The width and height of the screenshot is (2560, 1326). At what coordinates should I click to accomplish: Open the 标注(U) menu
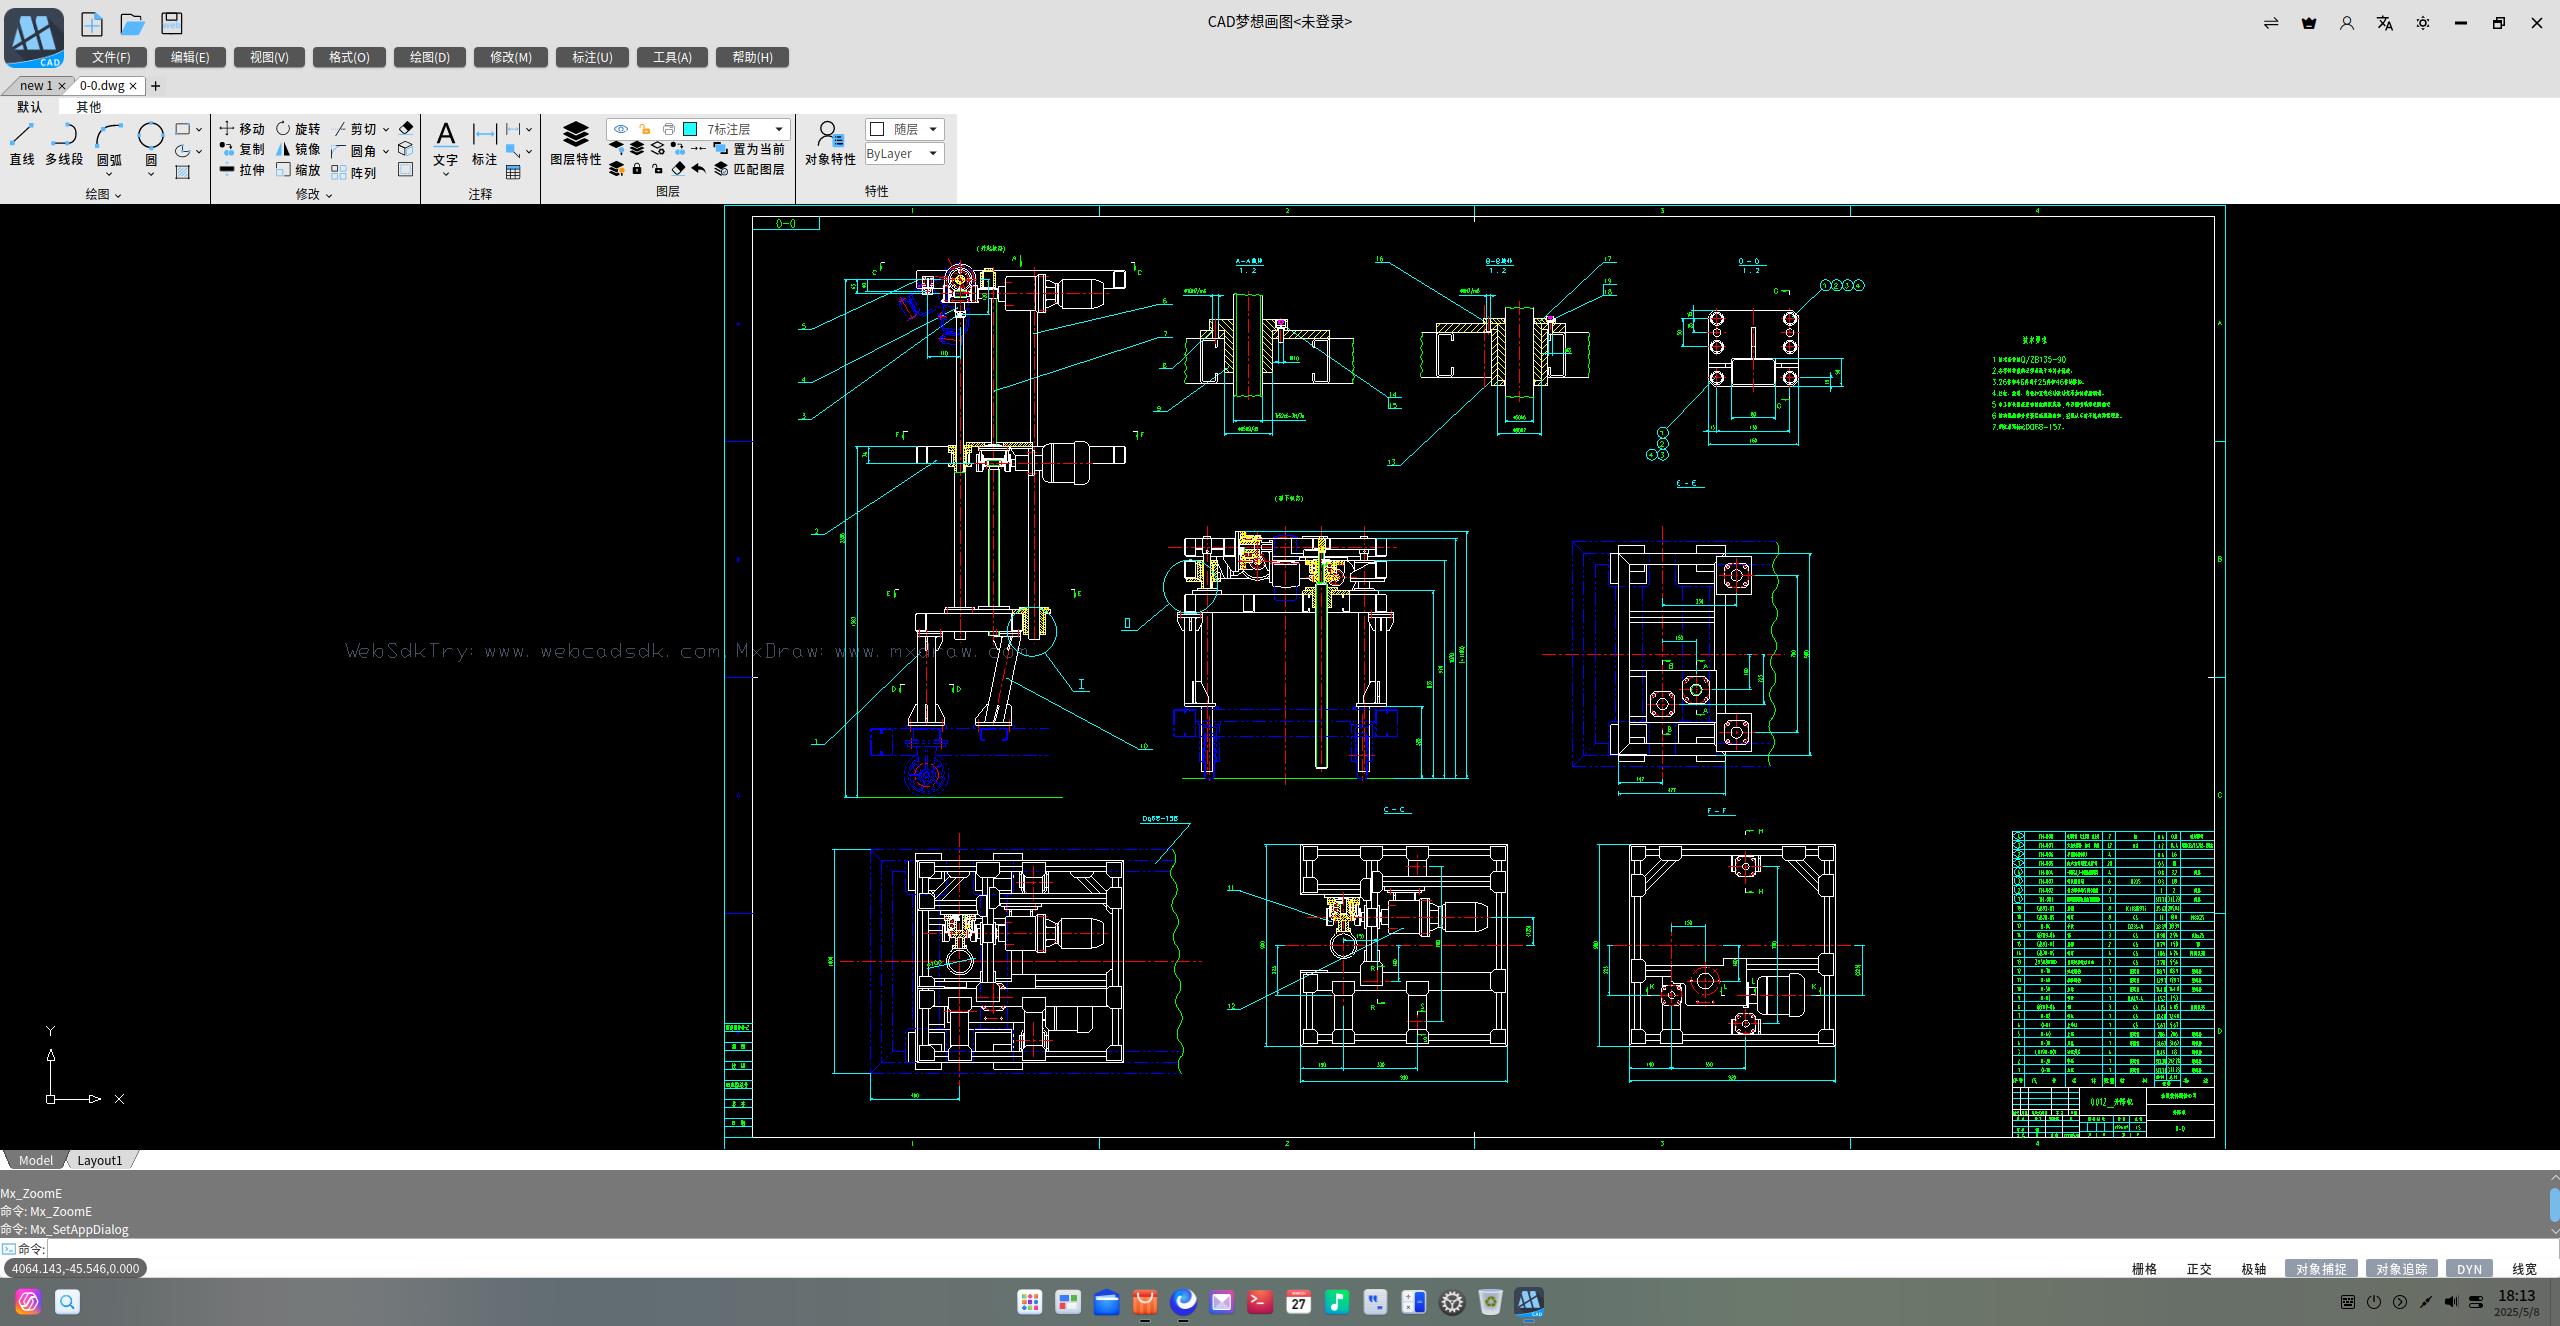pyautogui.click(x=592, y=57)
